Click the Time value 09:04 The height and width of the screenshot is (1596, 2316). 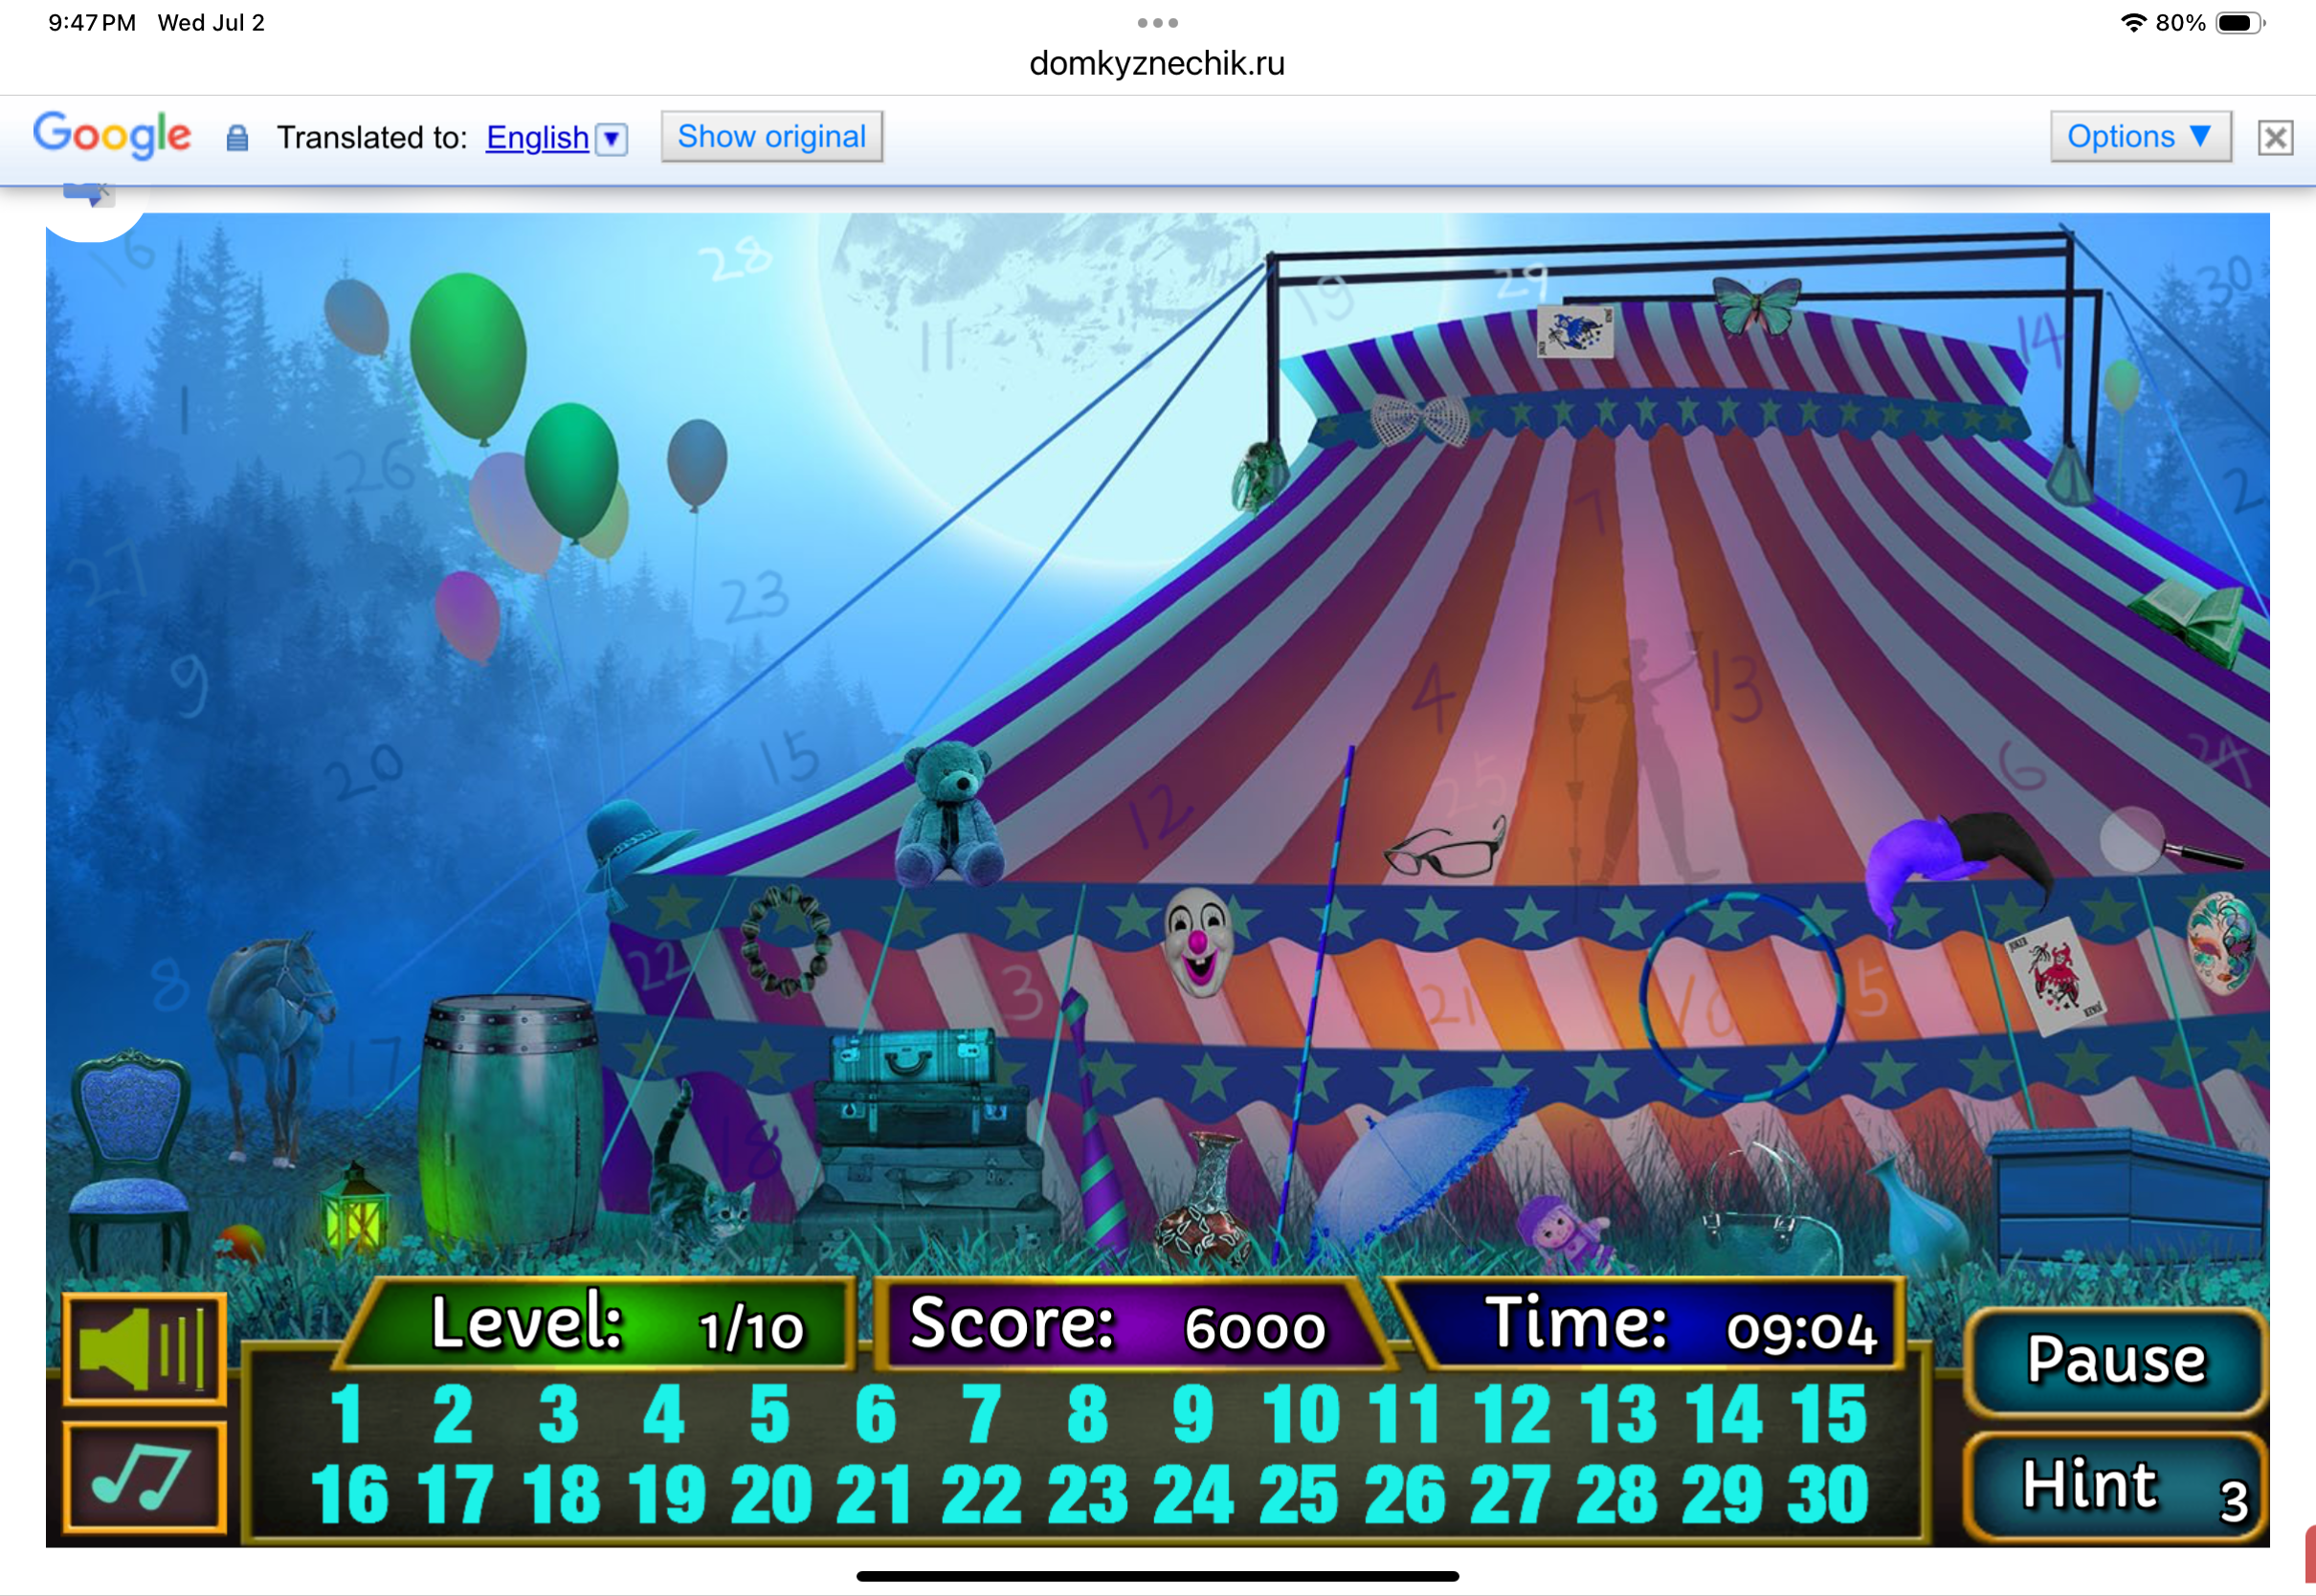(1801, 1331)
